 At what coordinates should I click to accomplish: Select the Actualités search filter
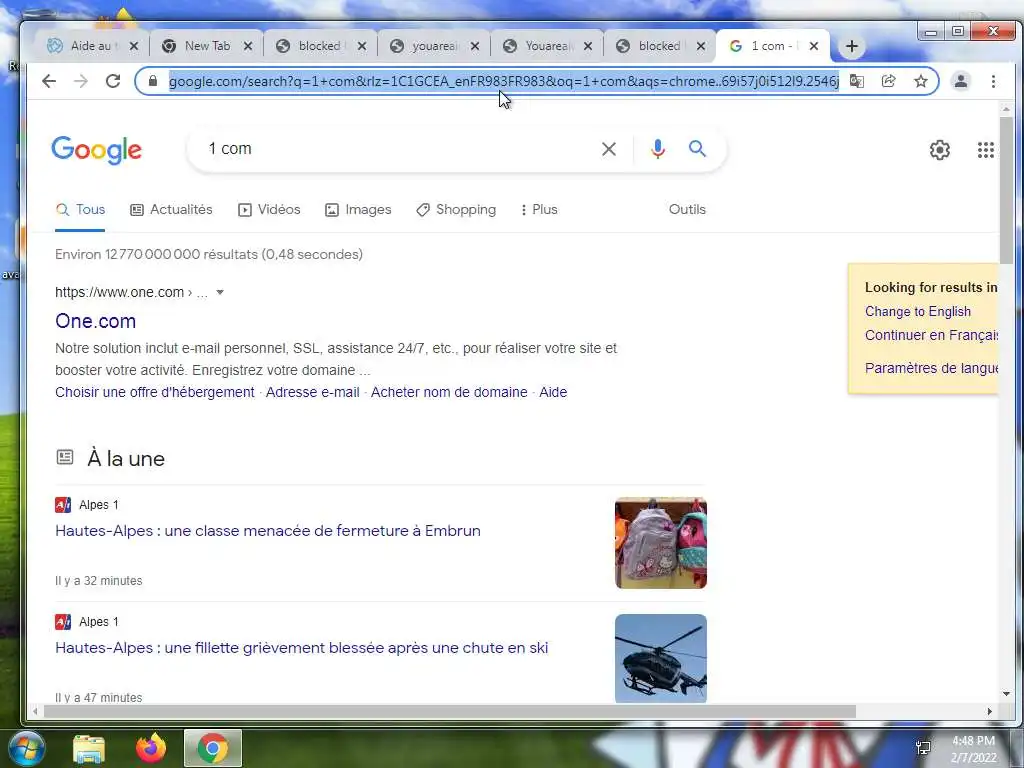point(172,210)
